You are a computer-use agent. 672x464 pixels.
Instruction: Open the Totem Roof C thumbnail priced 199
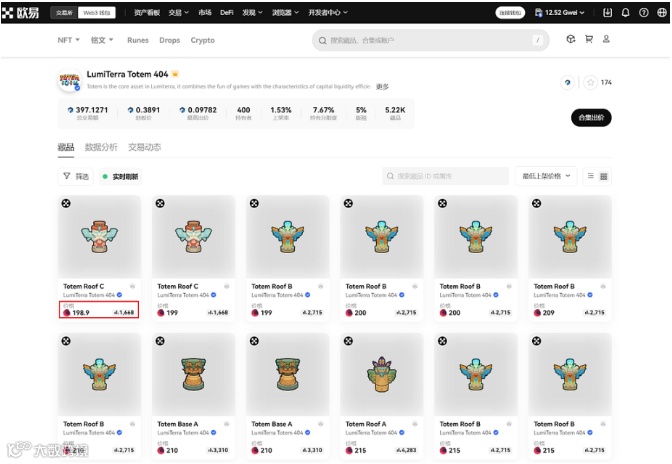(x=193, y=237)
